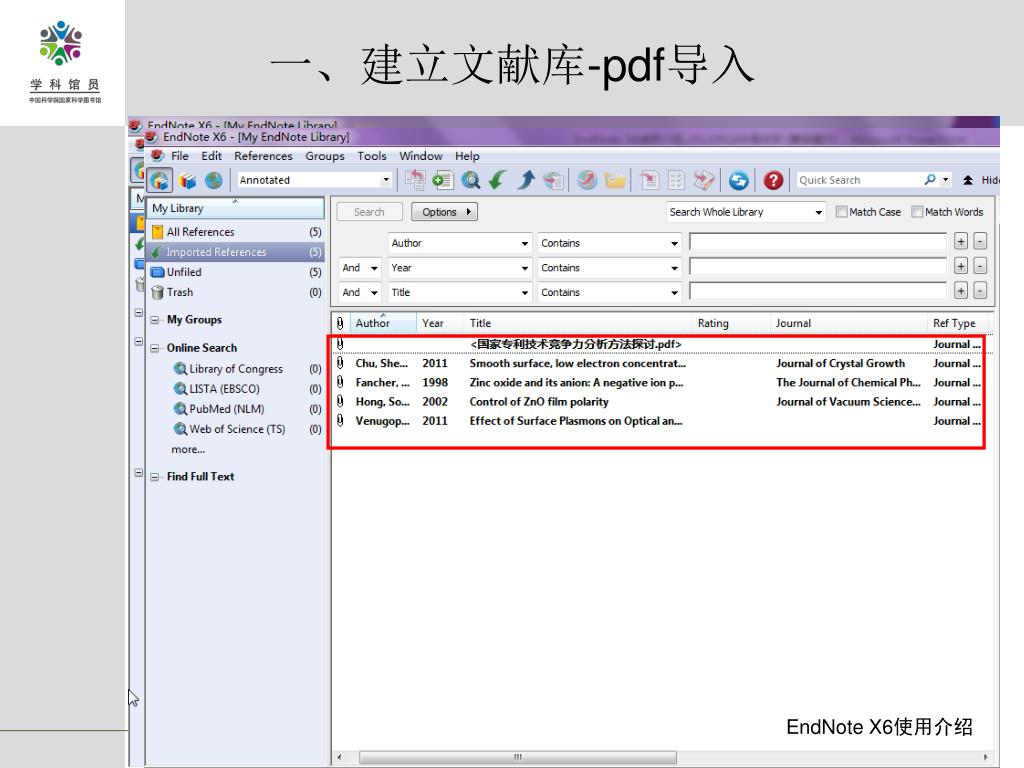Click the Quick Search input field
The width and height of the screenshot is (1024, 768).
pos(859,180)
